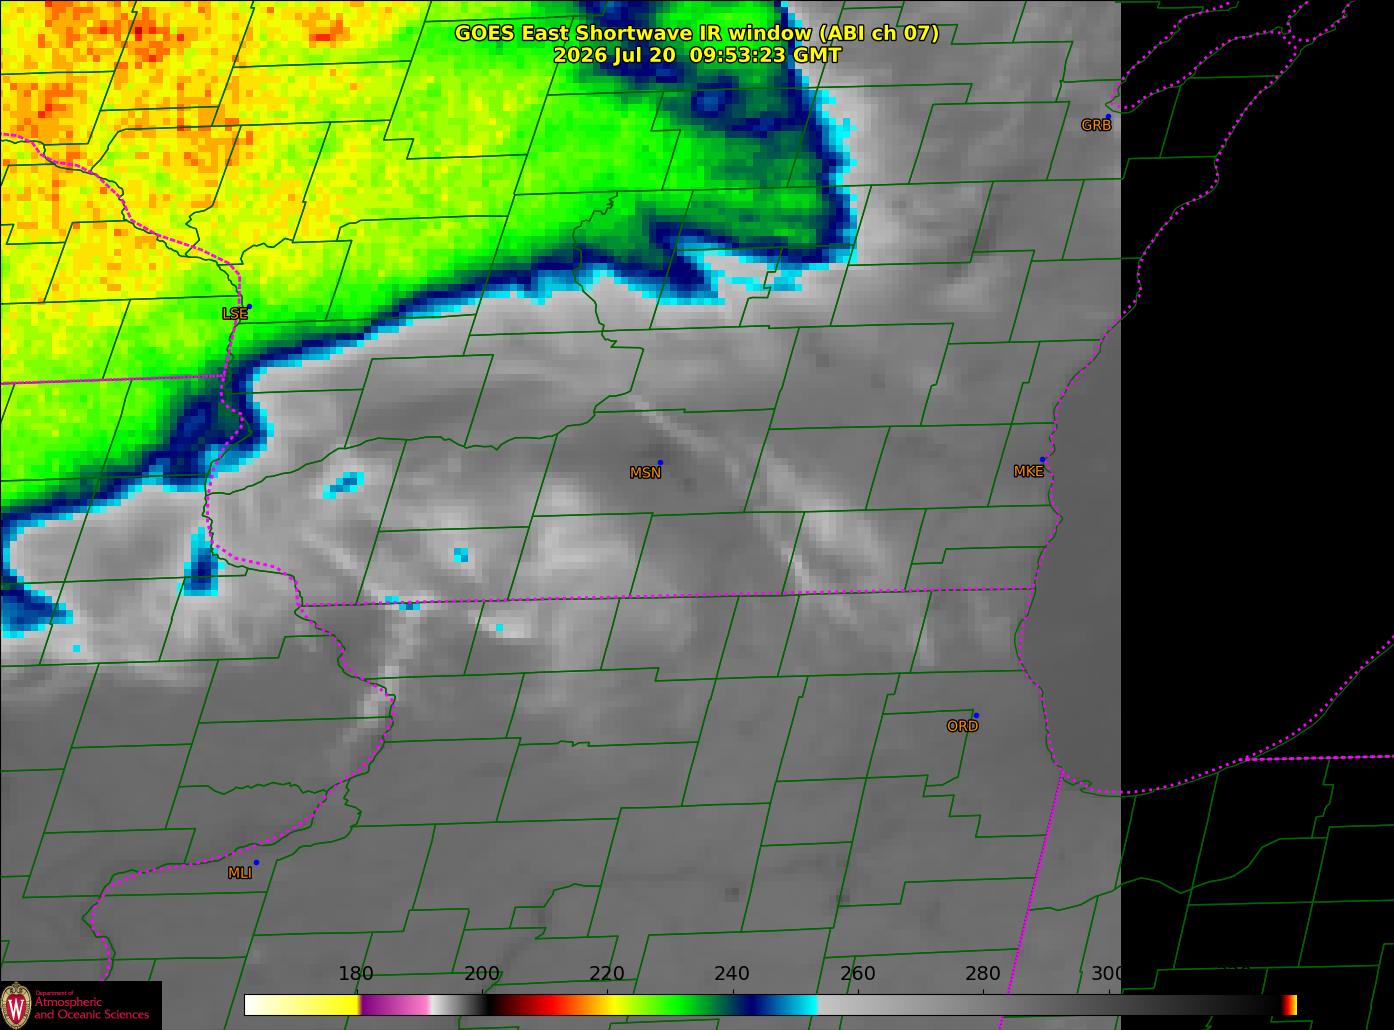Click the green segment of the colorbar
Image resolution: width=1394 pixels, height=1030 pixels.
[680, 1005]
